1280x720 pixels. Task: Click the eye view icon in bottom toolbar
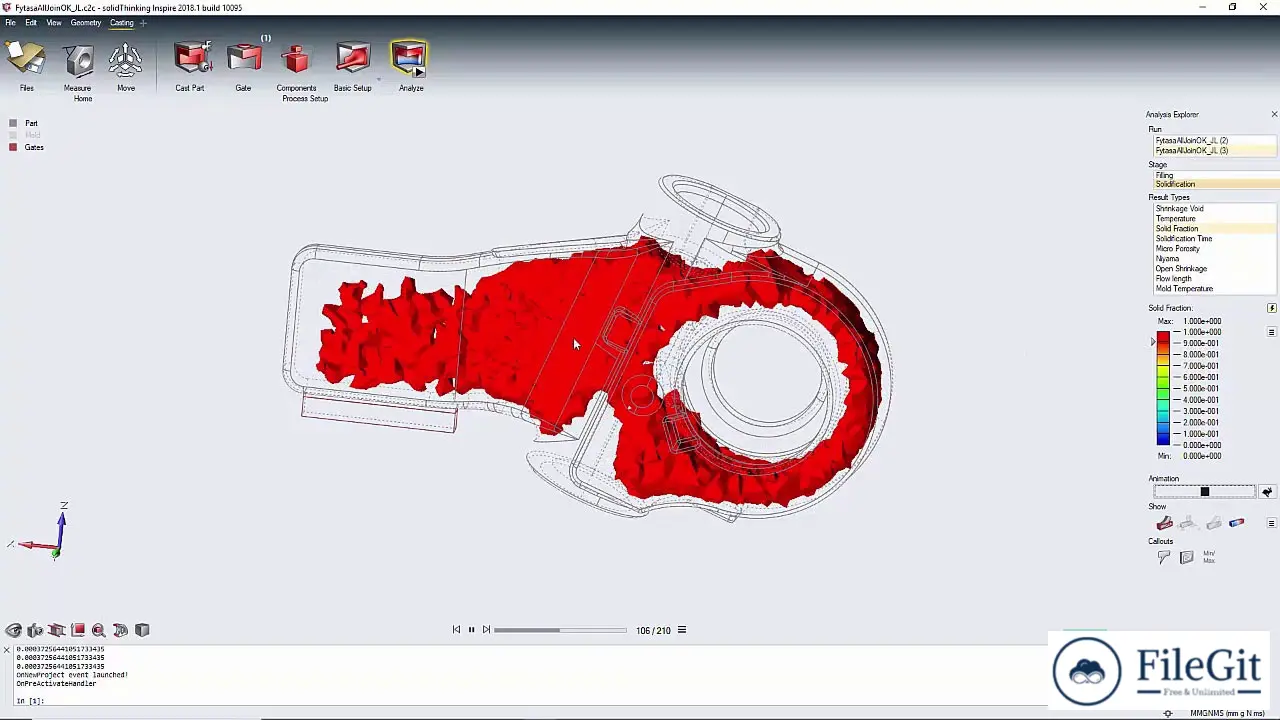[13, 630]
